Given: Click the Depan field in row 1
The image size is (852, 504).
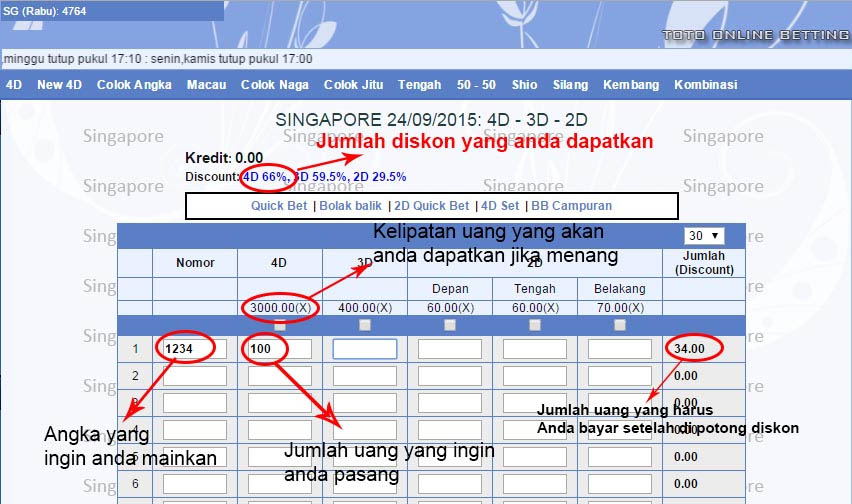Looking at the screenshot, I should coord(450,349).
